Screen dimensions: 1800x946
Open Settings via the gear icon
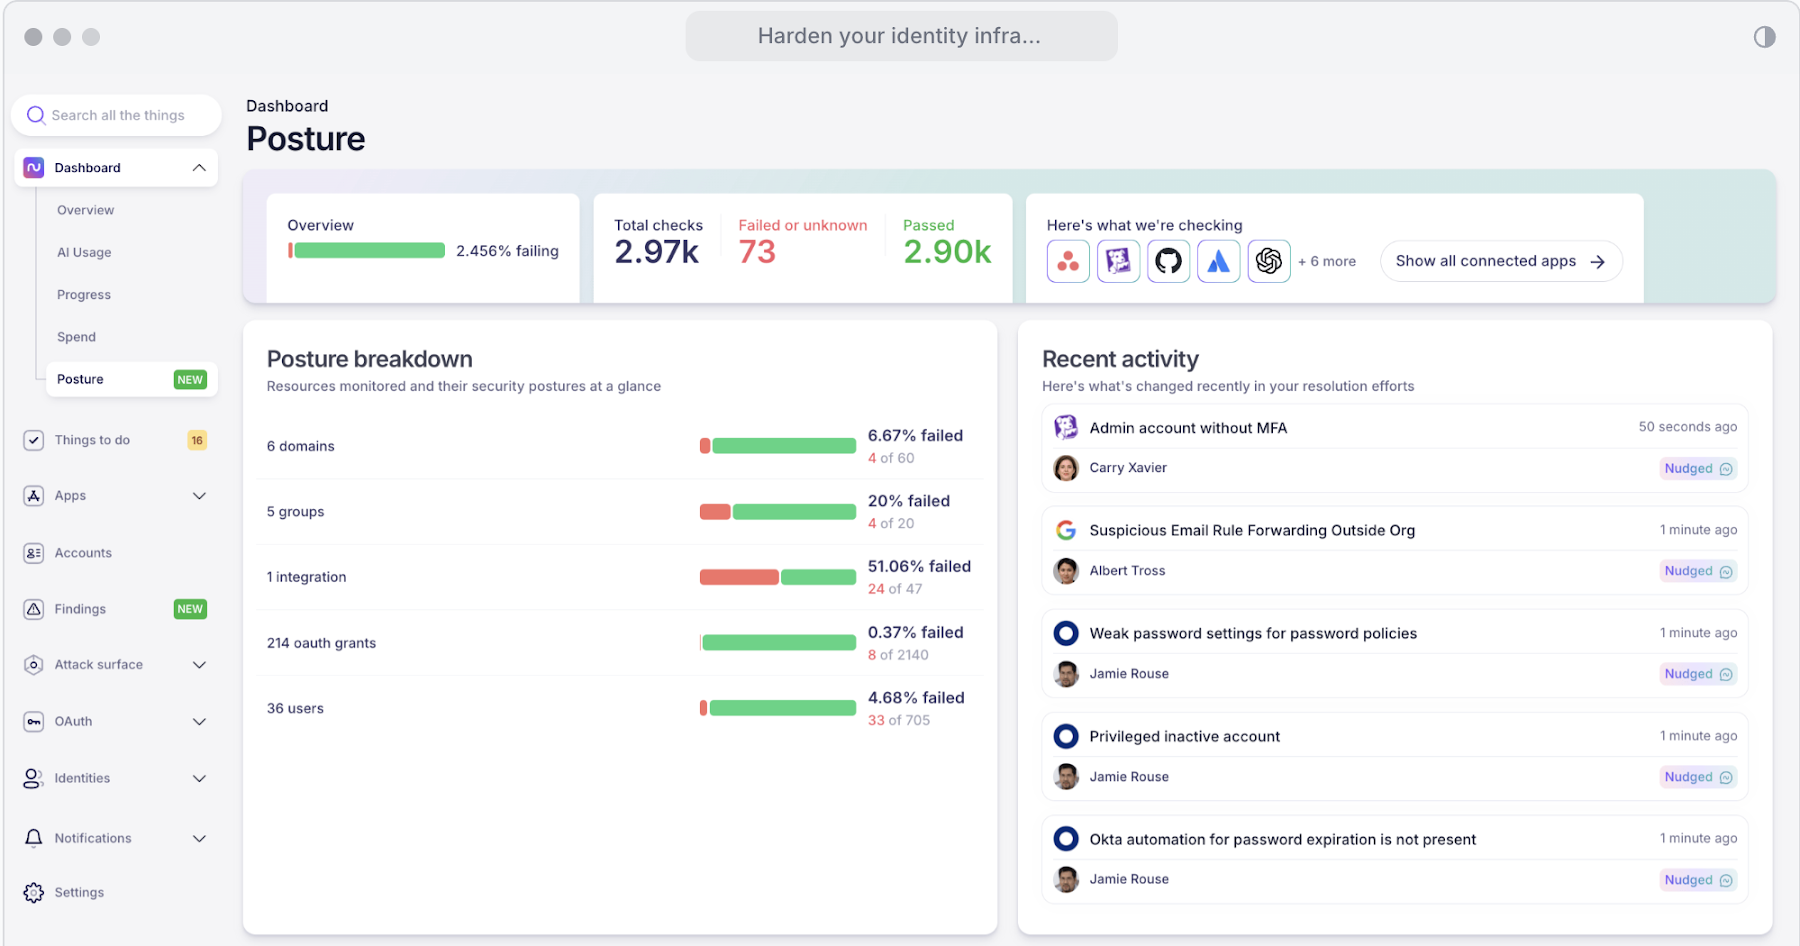click(x=34, y=892)
